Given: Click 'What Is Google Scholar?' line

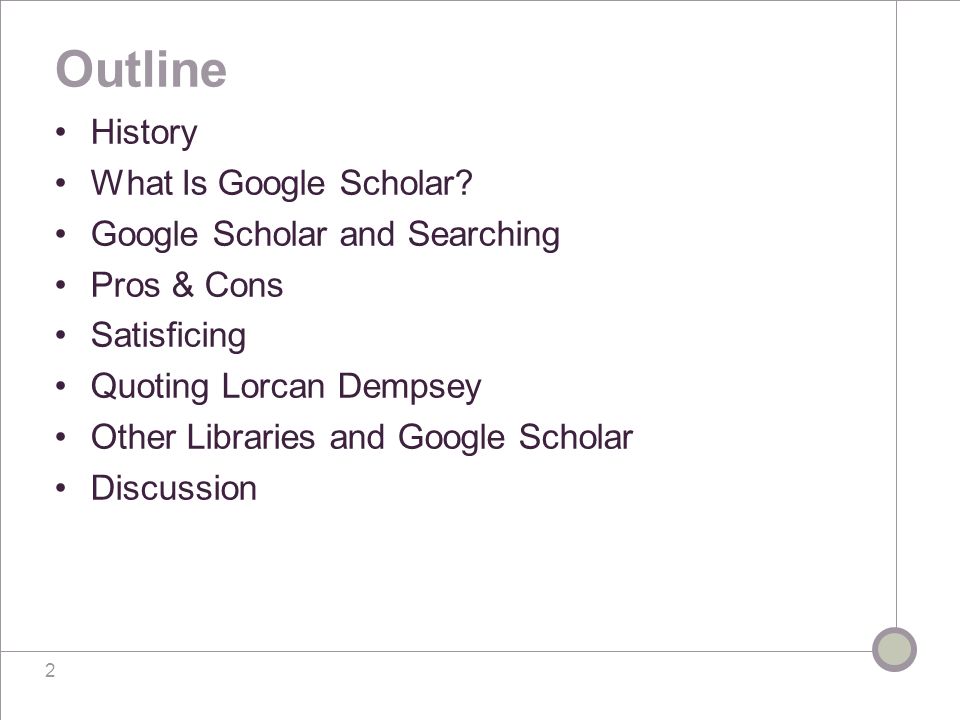Looking at the screenshot, I should tap(282, 184).
